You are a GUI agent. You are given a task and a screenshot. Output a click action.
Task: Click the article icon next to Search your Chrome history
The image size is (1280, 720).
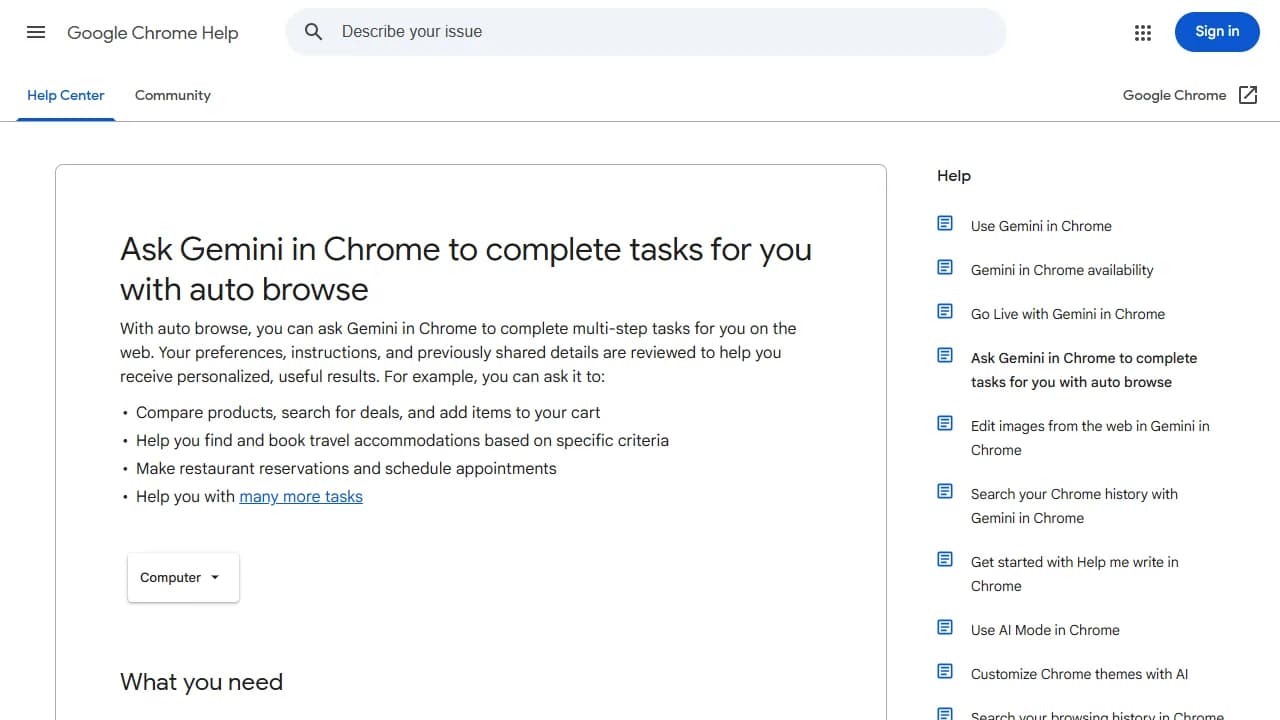click(x=945, y=491)
